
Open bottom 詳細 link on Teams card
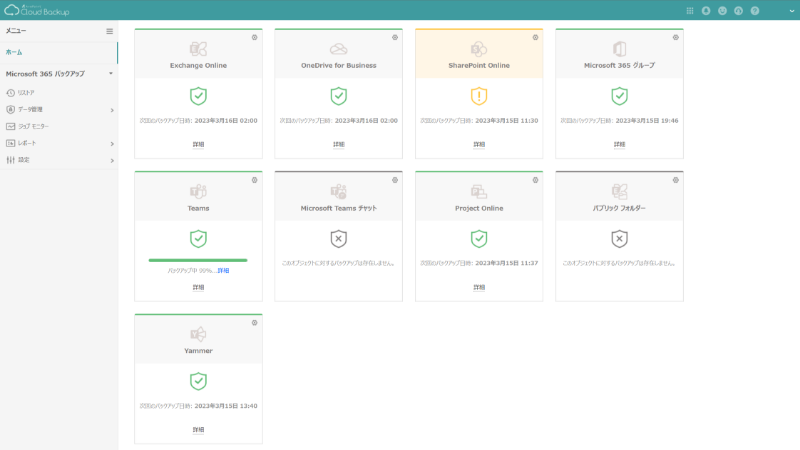(198, 287)
